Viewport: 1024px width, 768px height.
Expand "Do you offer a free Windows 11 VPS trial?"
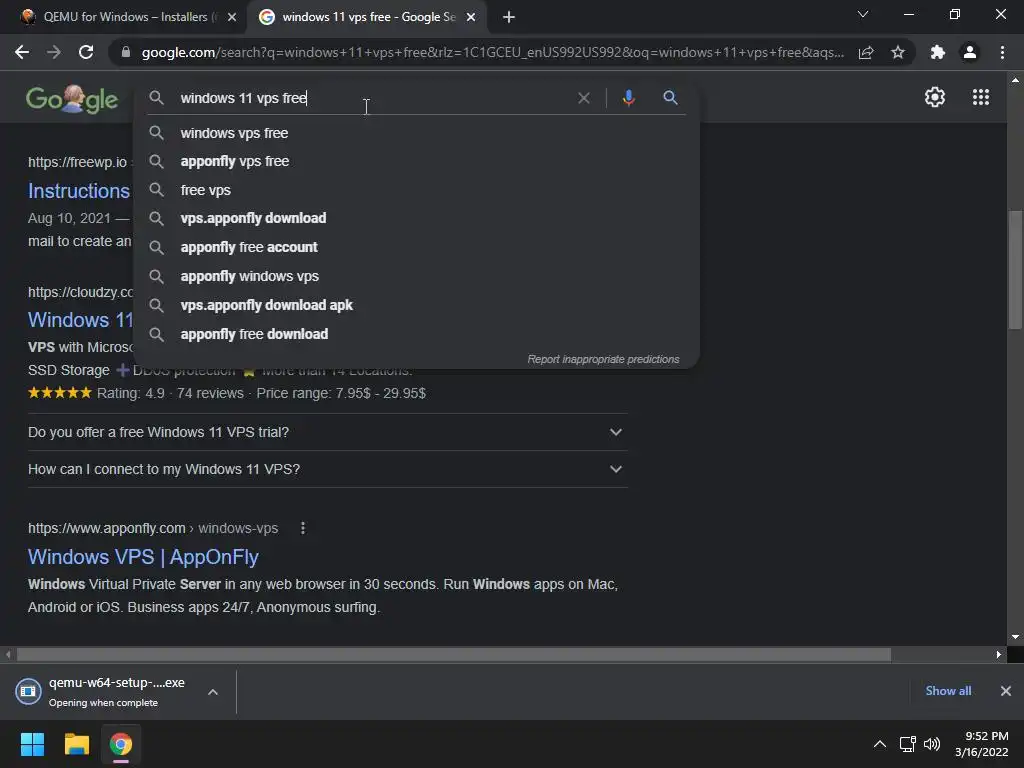pyautogui.click(x=327, y=432)
